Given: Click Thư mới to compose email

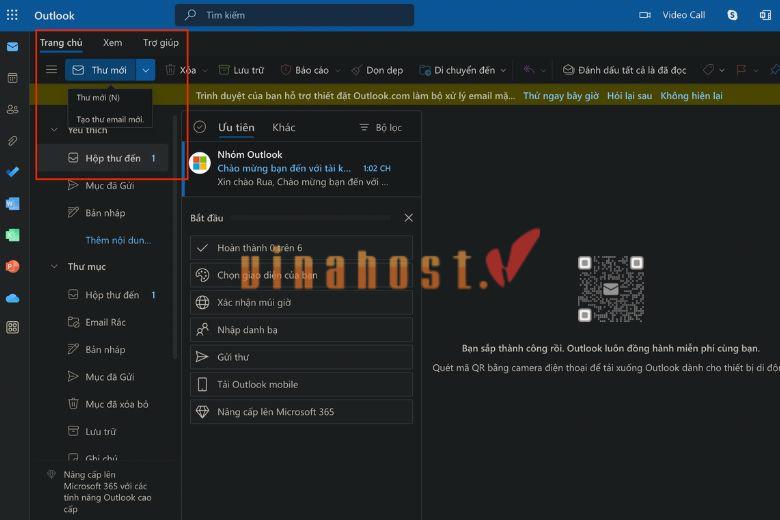Looking at the screenshot, I should 100,70.
